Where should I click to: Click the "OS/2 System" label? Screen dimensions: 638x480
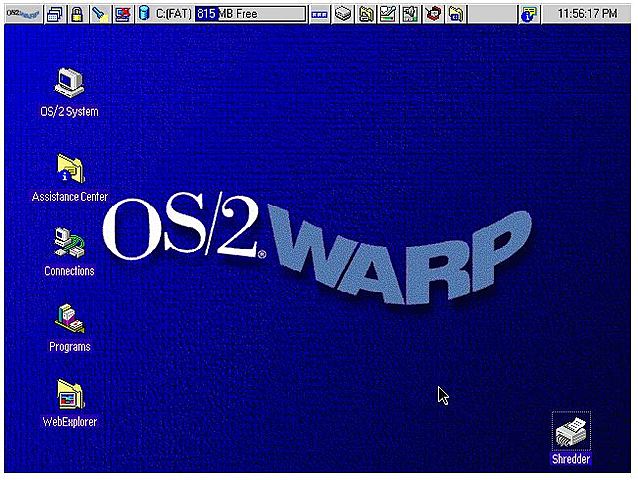click(x=69, y=111)
